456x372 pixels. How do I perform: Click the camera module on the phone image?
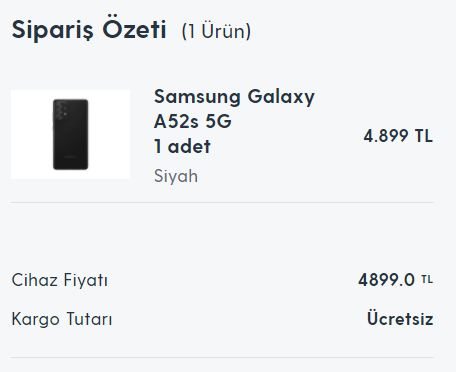point(62,110)
